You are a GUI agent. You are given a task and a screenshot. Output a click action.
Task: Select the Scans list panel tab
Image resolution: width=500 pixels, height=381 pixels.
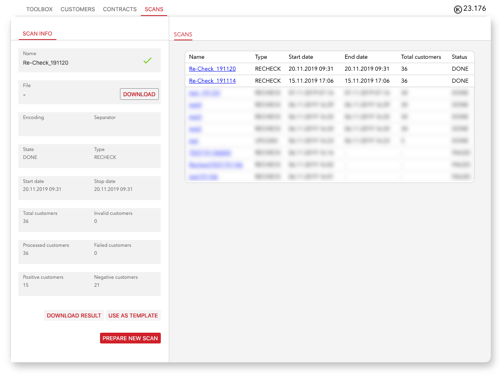click(183, 34)
